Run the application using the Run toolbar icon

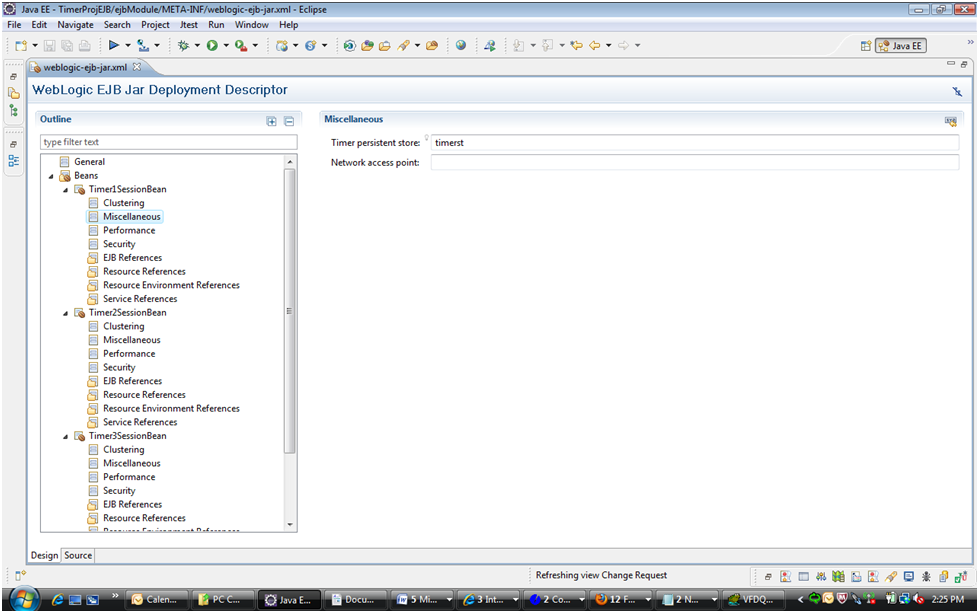[x=212, y=45]
